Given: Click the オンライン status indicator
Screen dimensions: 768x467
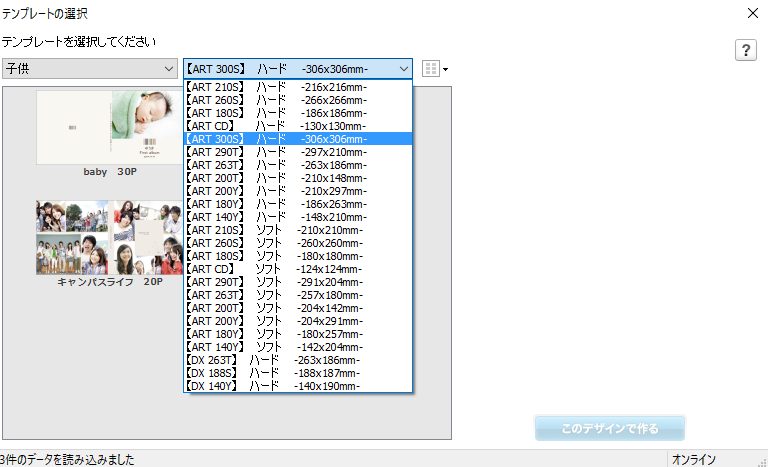Looking at the screenshot, I should coord(694,459).
